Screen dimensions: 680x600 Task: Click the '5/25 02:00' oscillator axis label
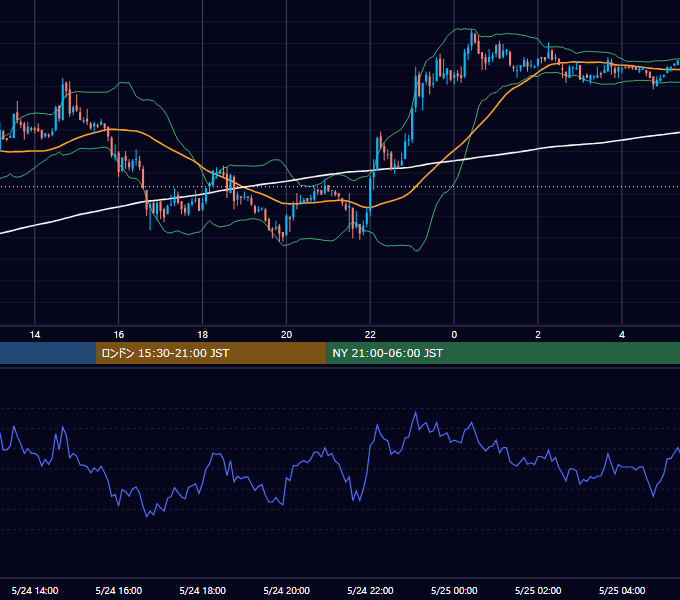[538, 590]
